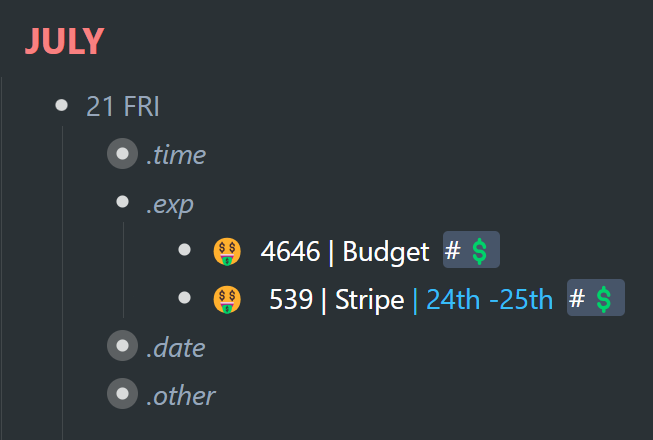This screenshot has width=653, height=440.
Task: Click the bullet before the 539 Stripe entry
Action: point(184,298)
